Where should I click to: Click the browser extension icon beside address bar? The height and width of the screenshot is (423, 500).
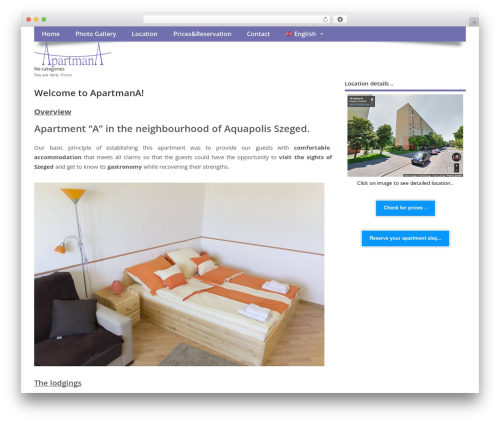click(340, 20)
